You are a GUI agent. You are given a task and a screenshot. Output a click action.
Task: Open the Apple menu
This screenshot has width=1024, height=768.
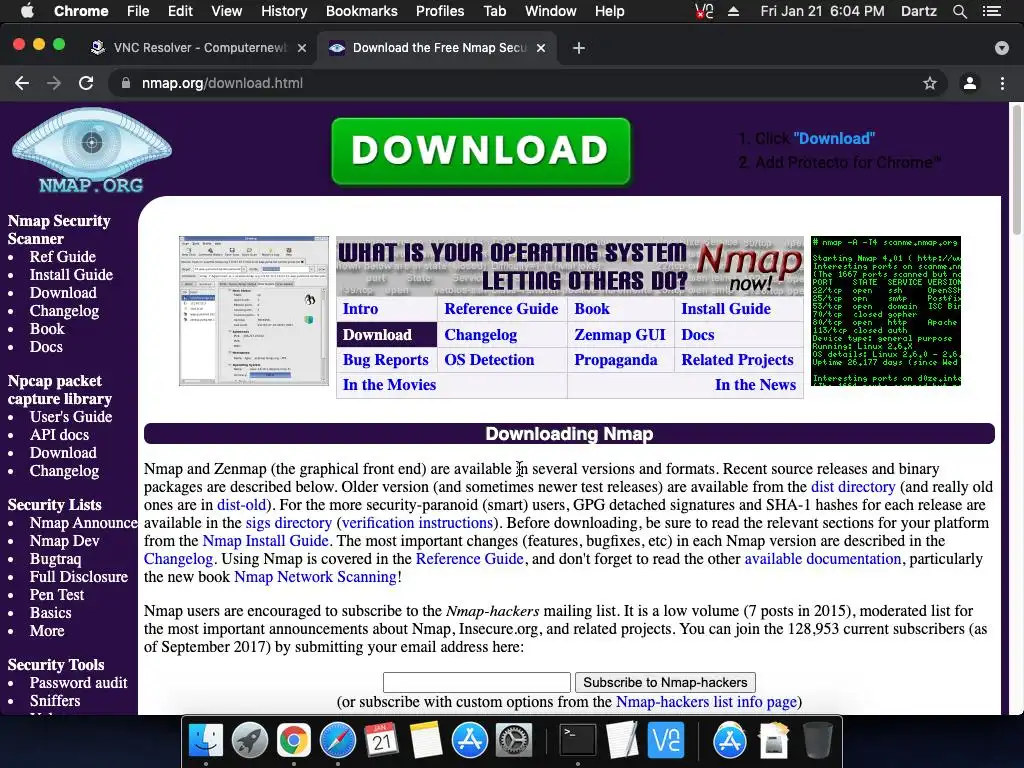27,11
